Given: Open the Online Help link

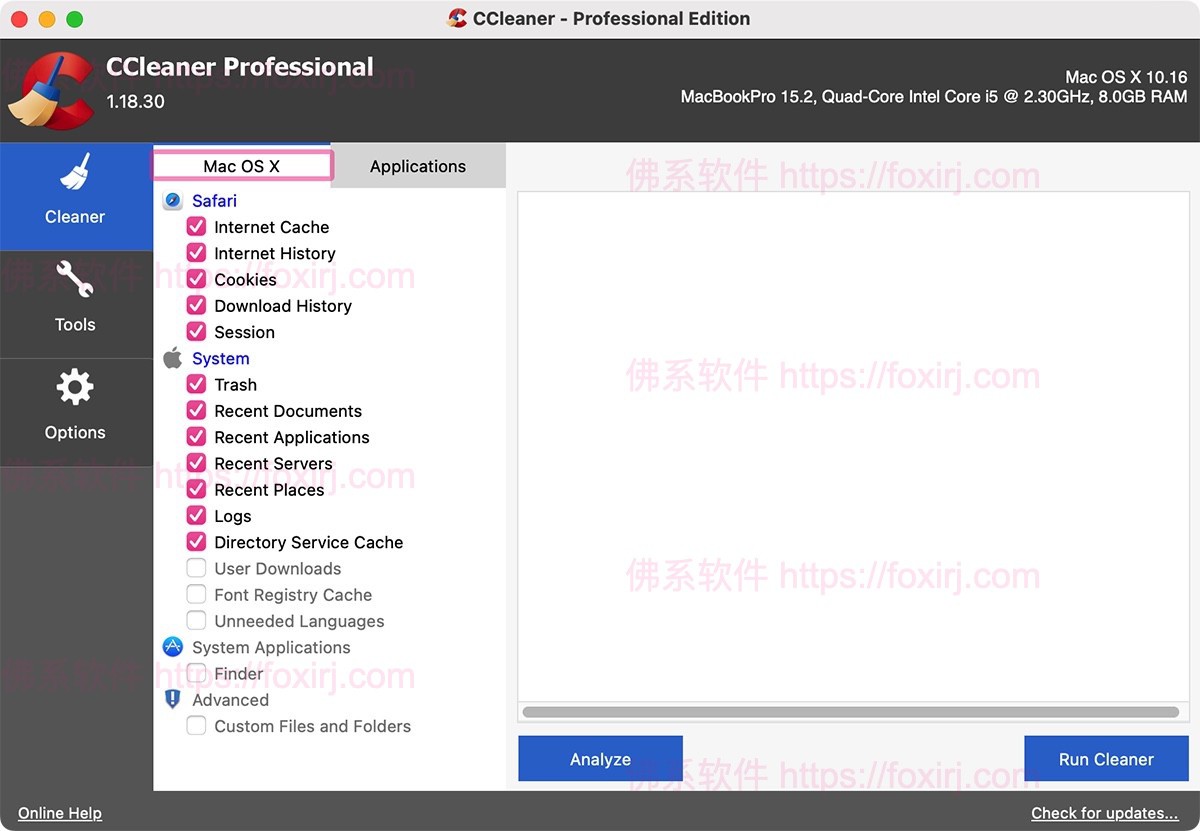Looking at the screenshot, I should (x=60, y=813).
